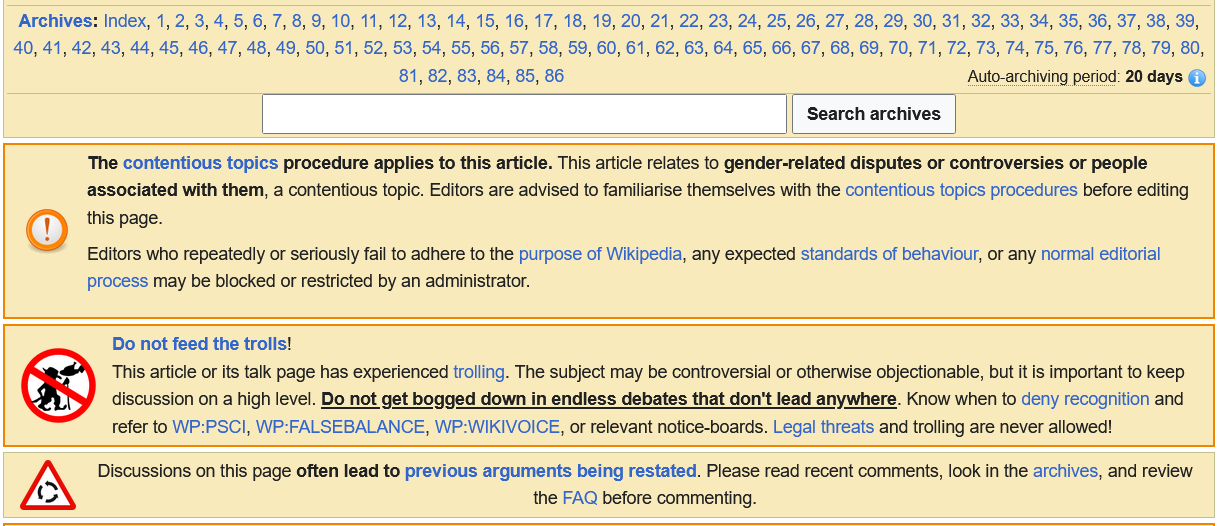Viewport: 1221px width, 526px height.
Task: Open archive page 25
Action: [x=776, y=21]
